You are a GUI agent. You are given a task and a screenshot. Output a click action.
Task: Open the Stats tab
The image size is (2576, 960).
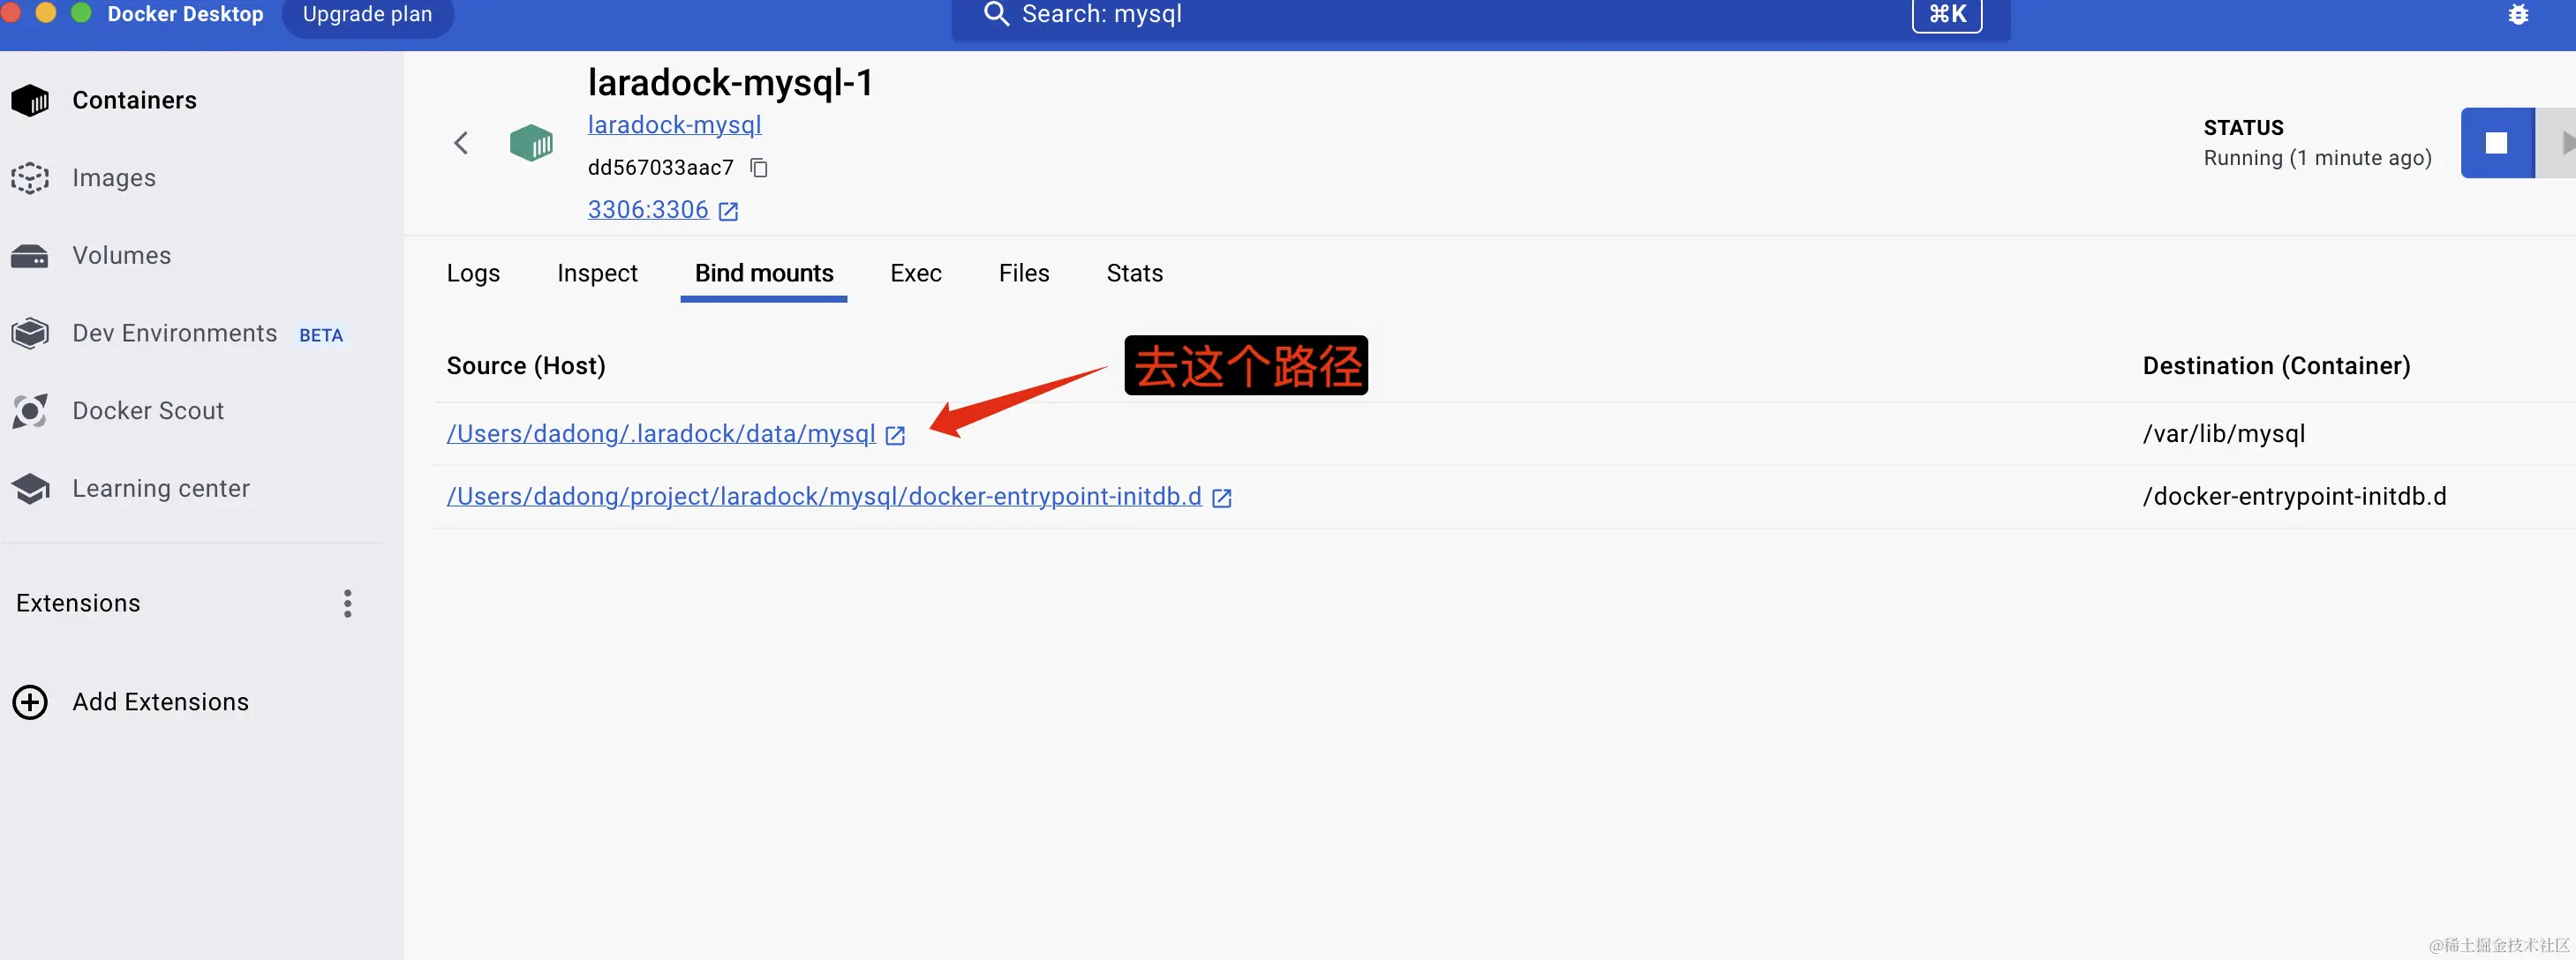[x=1134, y=273]
